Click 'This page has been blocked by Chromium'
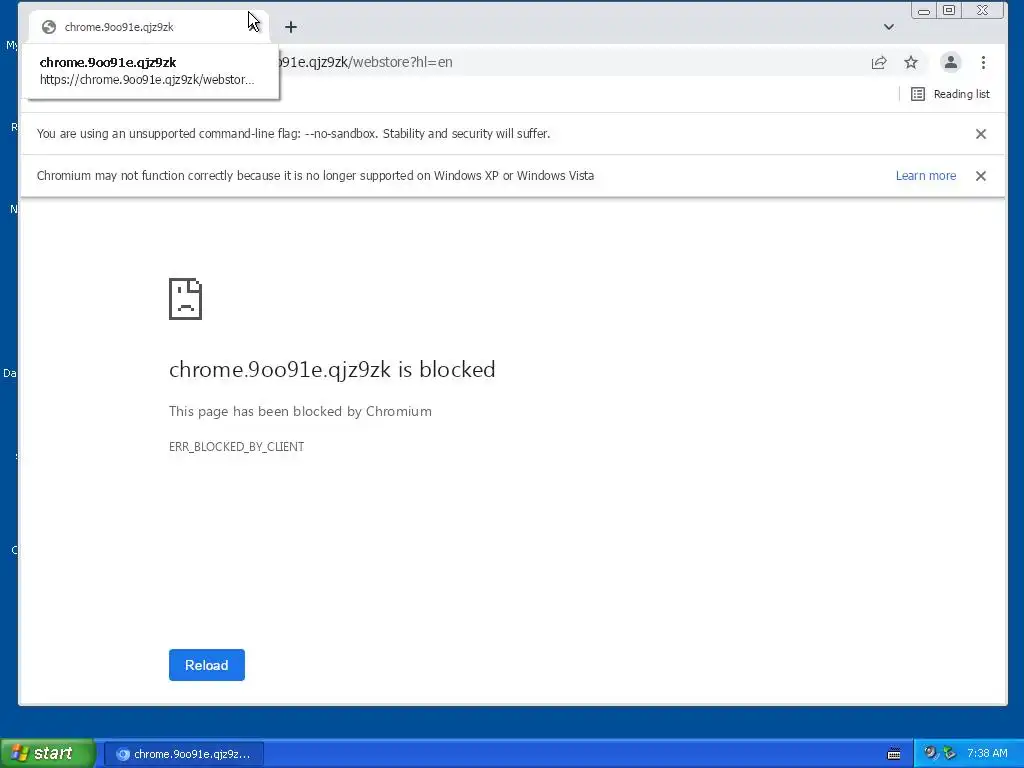This screenshot has width=1024, height=768. pyautogui.click(x=300, y=411)
